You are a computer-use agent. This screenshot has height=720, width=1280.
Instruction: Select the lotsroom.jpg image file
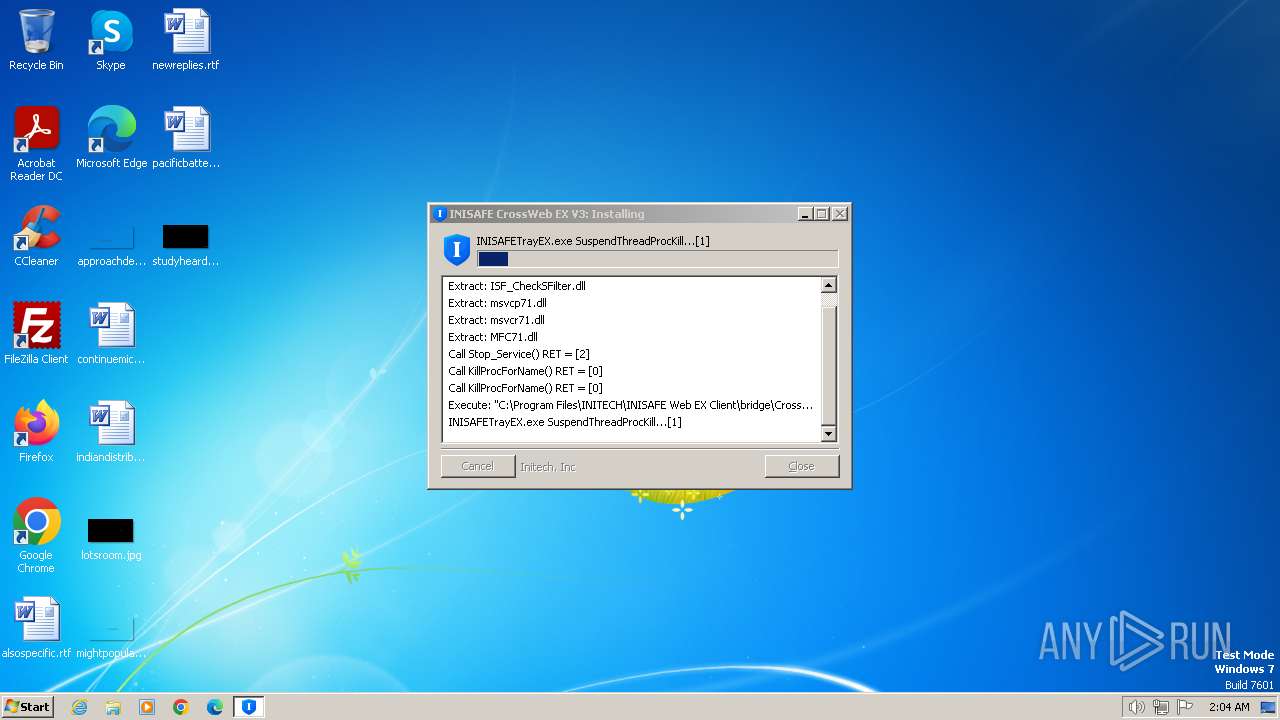(111, 538)
